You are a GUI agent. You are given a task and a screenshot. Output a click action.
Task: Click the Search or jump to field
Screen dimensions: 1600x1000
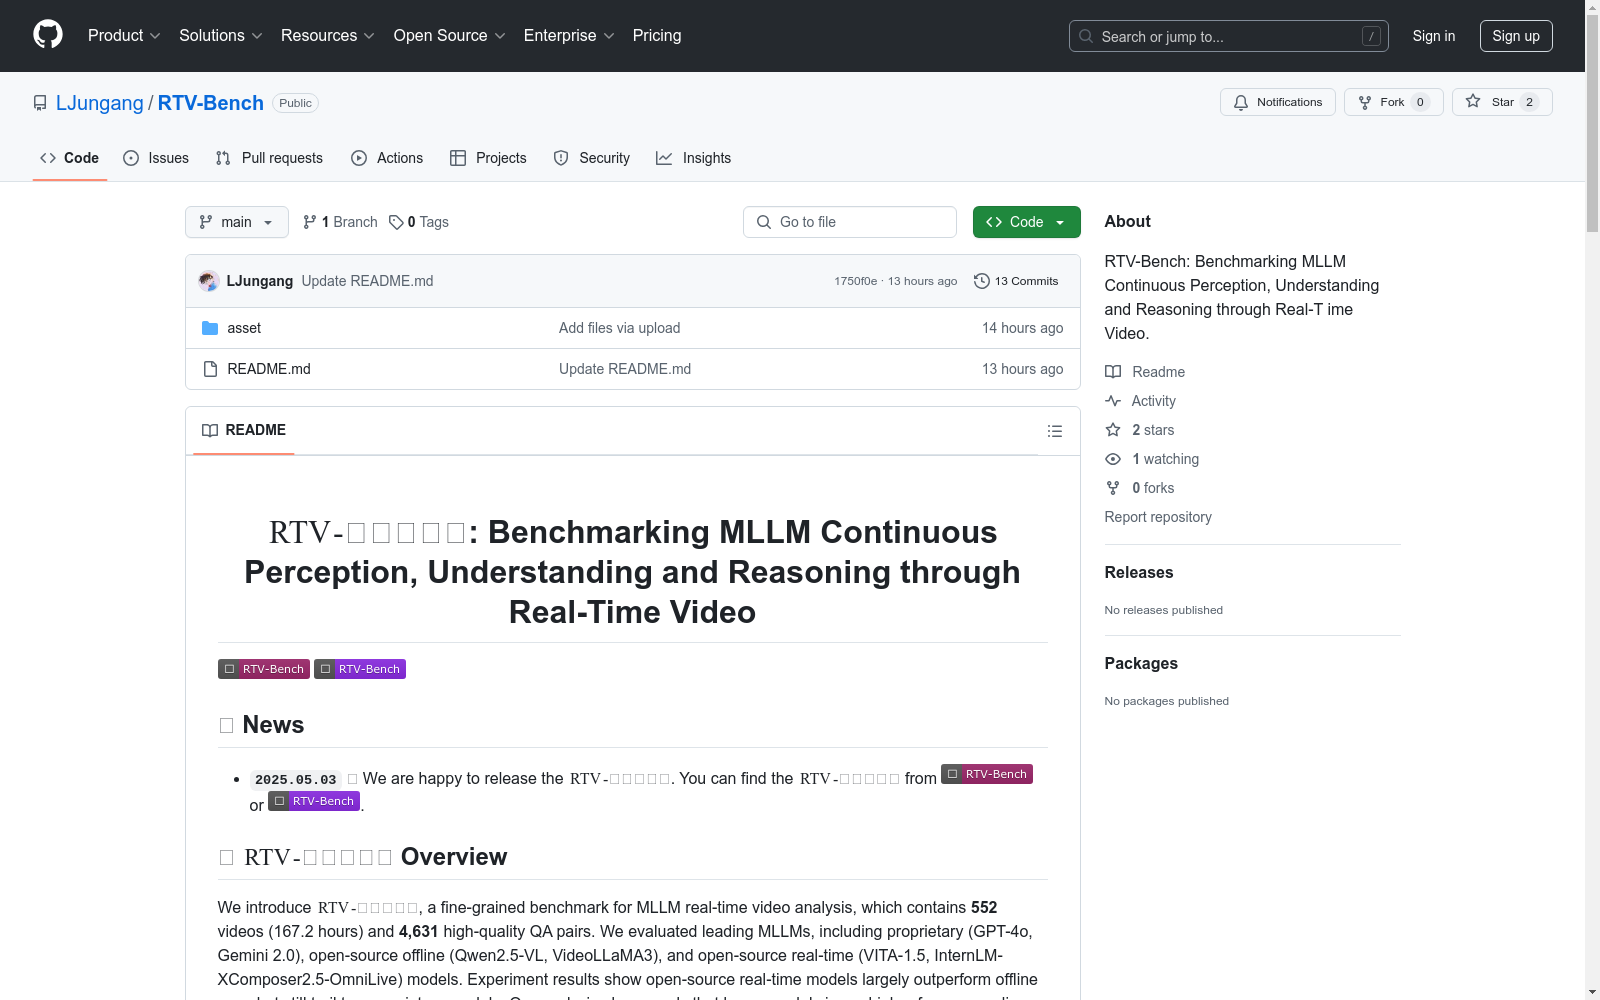pos(1229,36)
